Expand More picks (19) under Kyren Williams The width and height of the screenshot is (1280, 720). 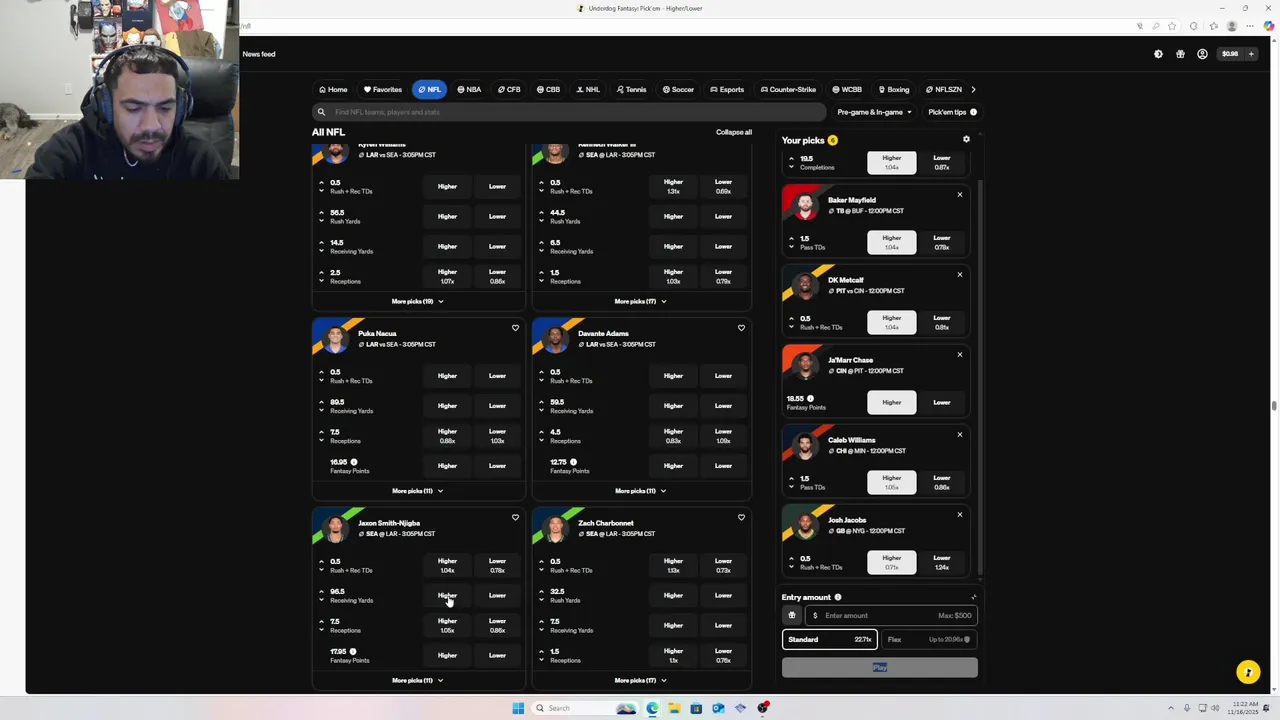coord(418,301)
